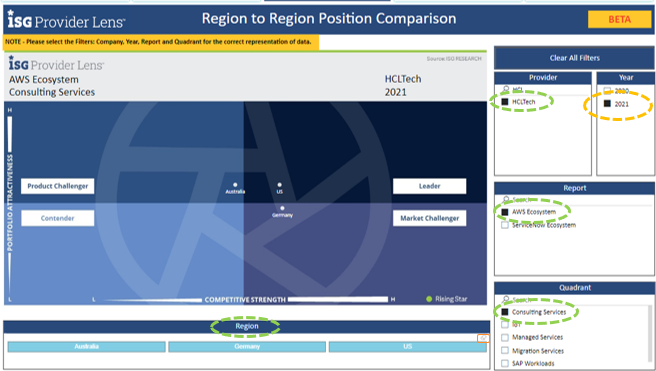Click the Region section header
The height and width of the screenshot is (371, 656).
tap(246, 326)
